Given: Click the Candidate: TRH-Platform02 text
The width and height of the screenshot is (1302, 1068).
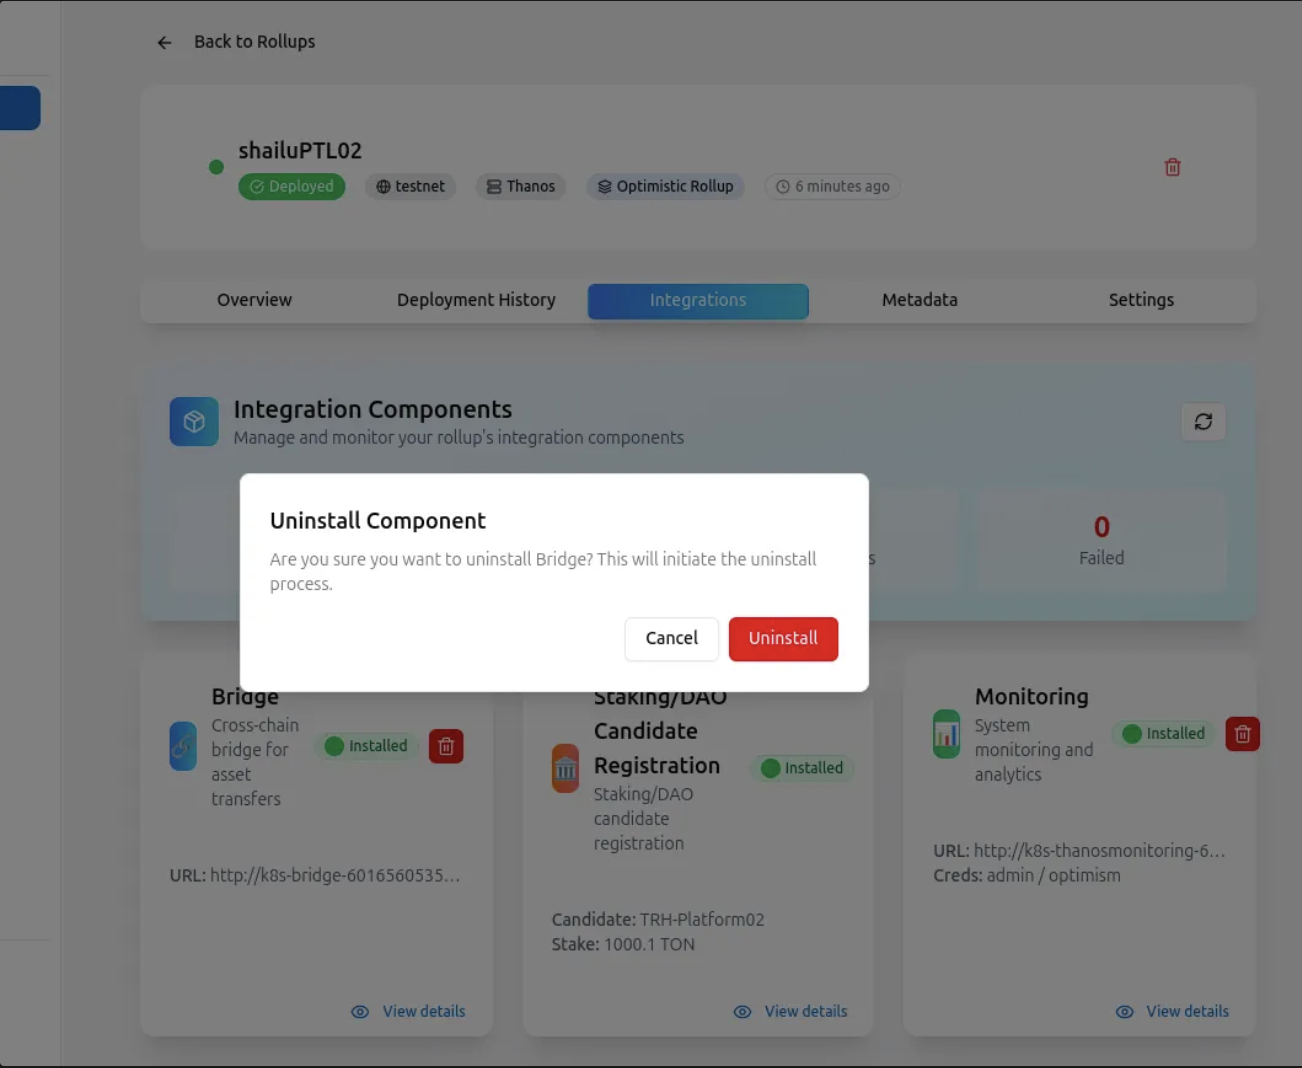Looking at the screenshot, I should (x=658, y=919).
